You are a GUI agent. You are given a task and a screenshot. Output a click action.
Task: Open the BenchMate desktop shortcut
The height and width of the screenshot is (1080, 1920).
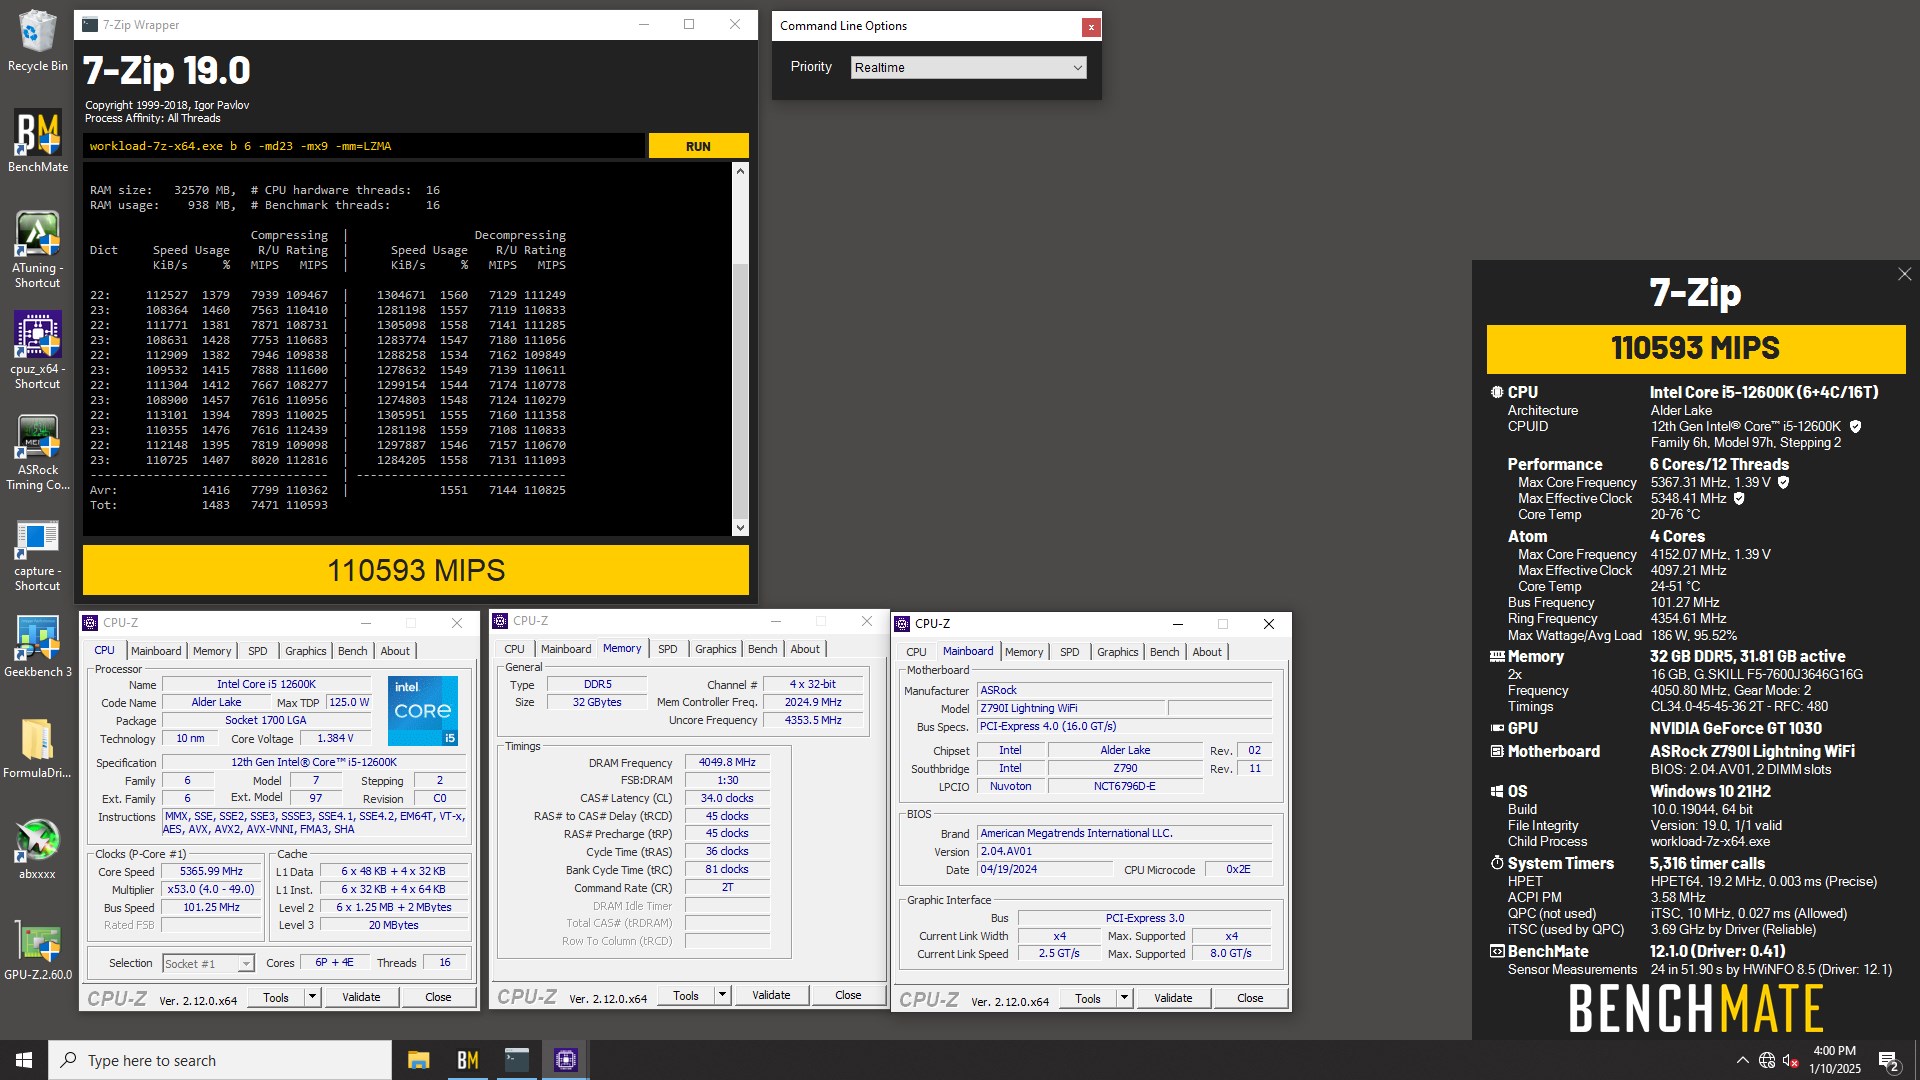pyautogui.click(x=37, y=141)
